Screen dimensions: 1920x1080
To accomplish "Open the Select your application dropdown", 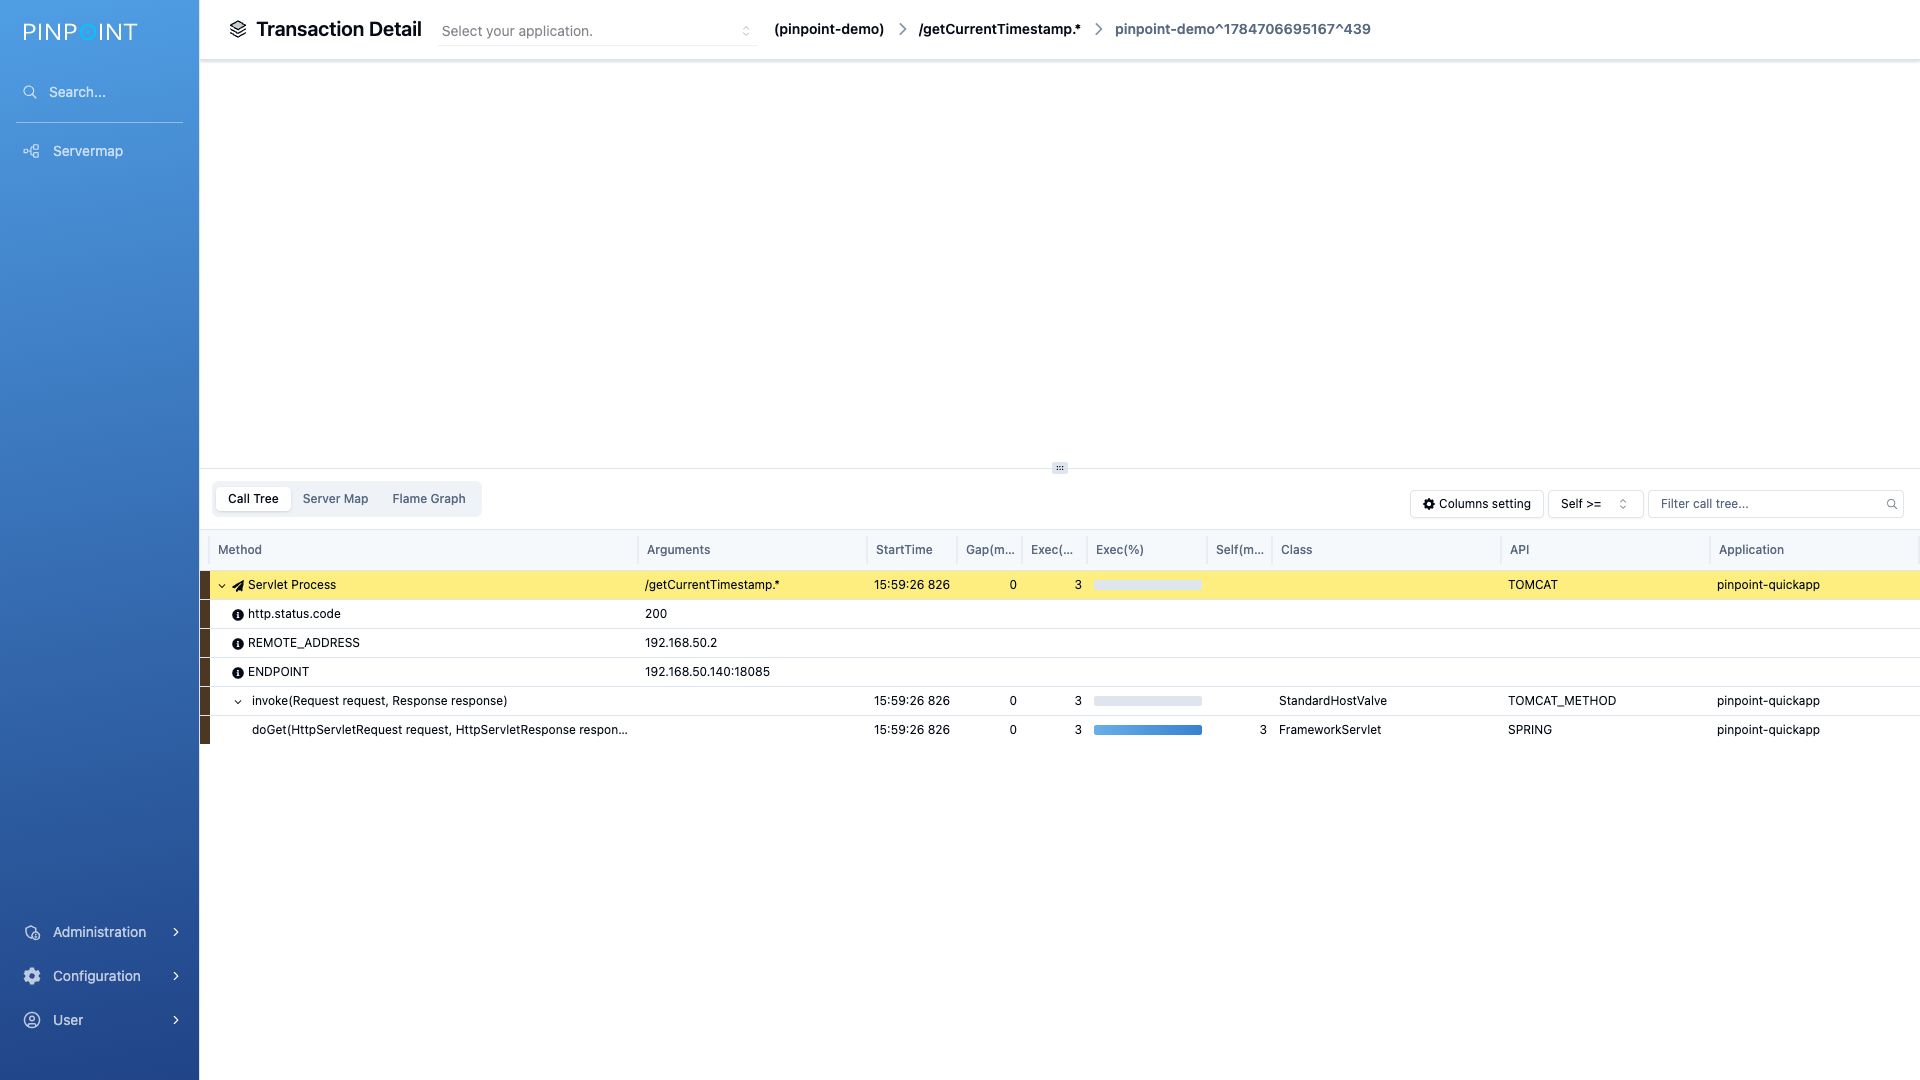I will coord(597,31).
